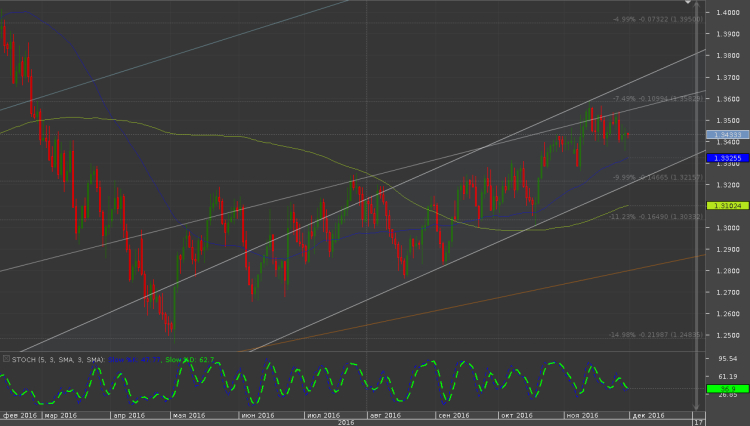Image resolution: width=750 pixels, height=426 pixels.
Task: Click the 1.4000 price axis label
Action: tap(728, 12)
